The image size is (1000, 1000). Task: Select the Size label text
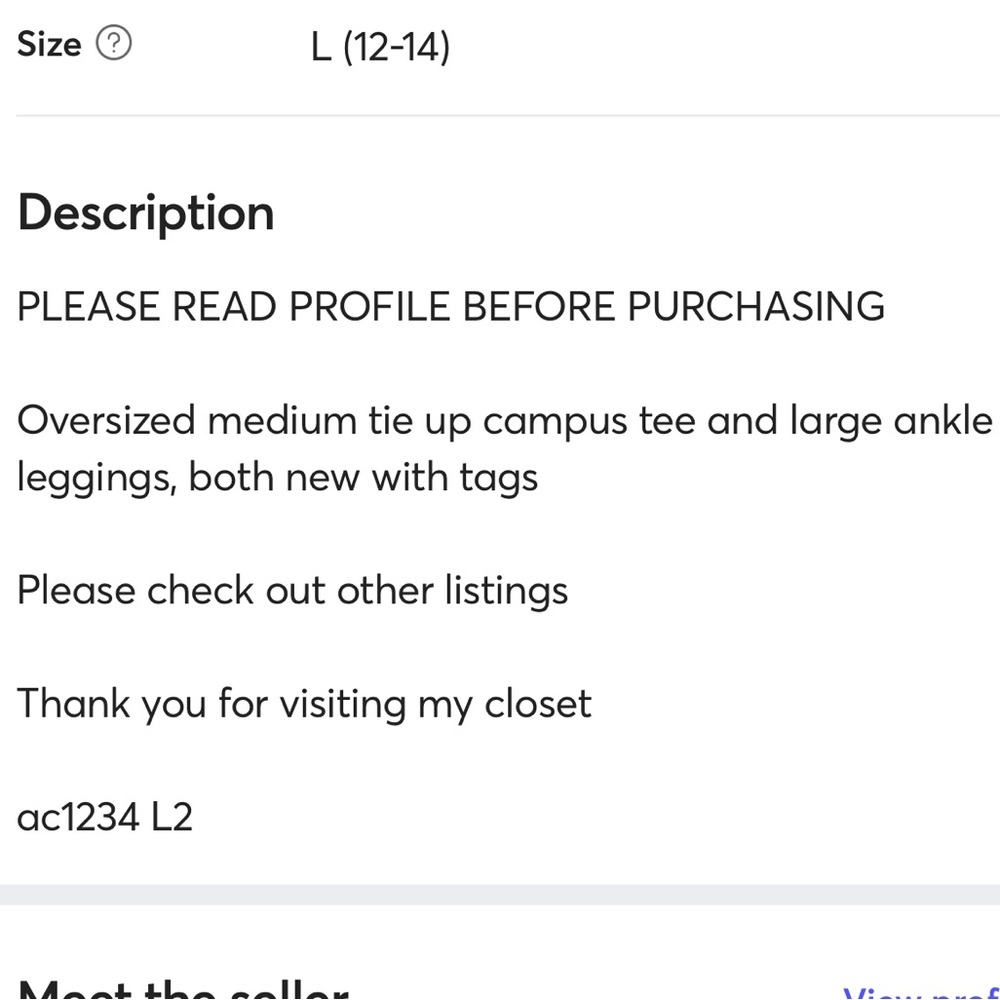pos(49,44)
